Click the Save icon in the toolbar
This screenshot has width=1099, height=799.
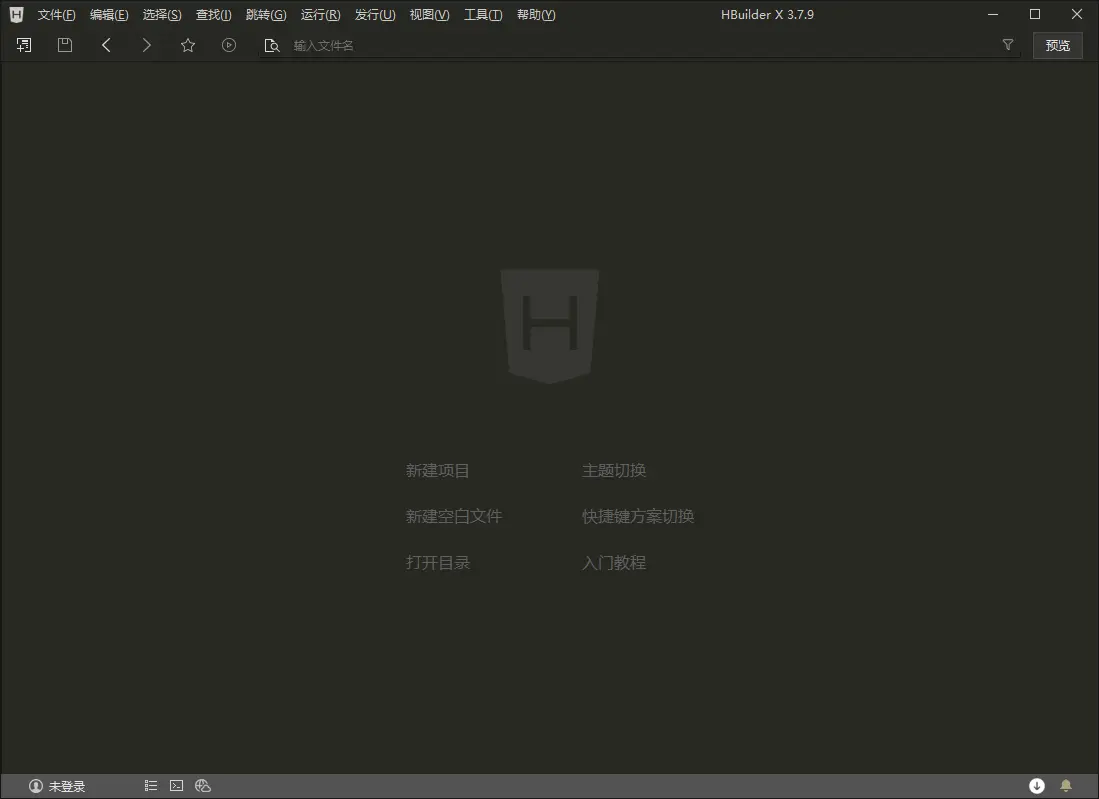(x=64, y=44)
